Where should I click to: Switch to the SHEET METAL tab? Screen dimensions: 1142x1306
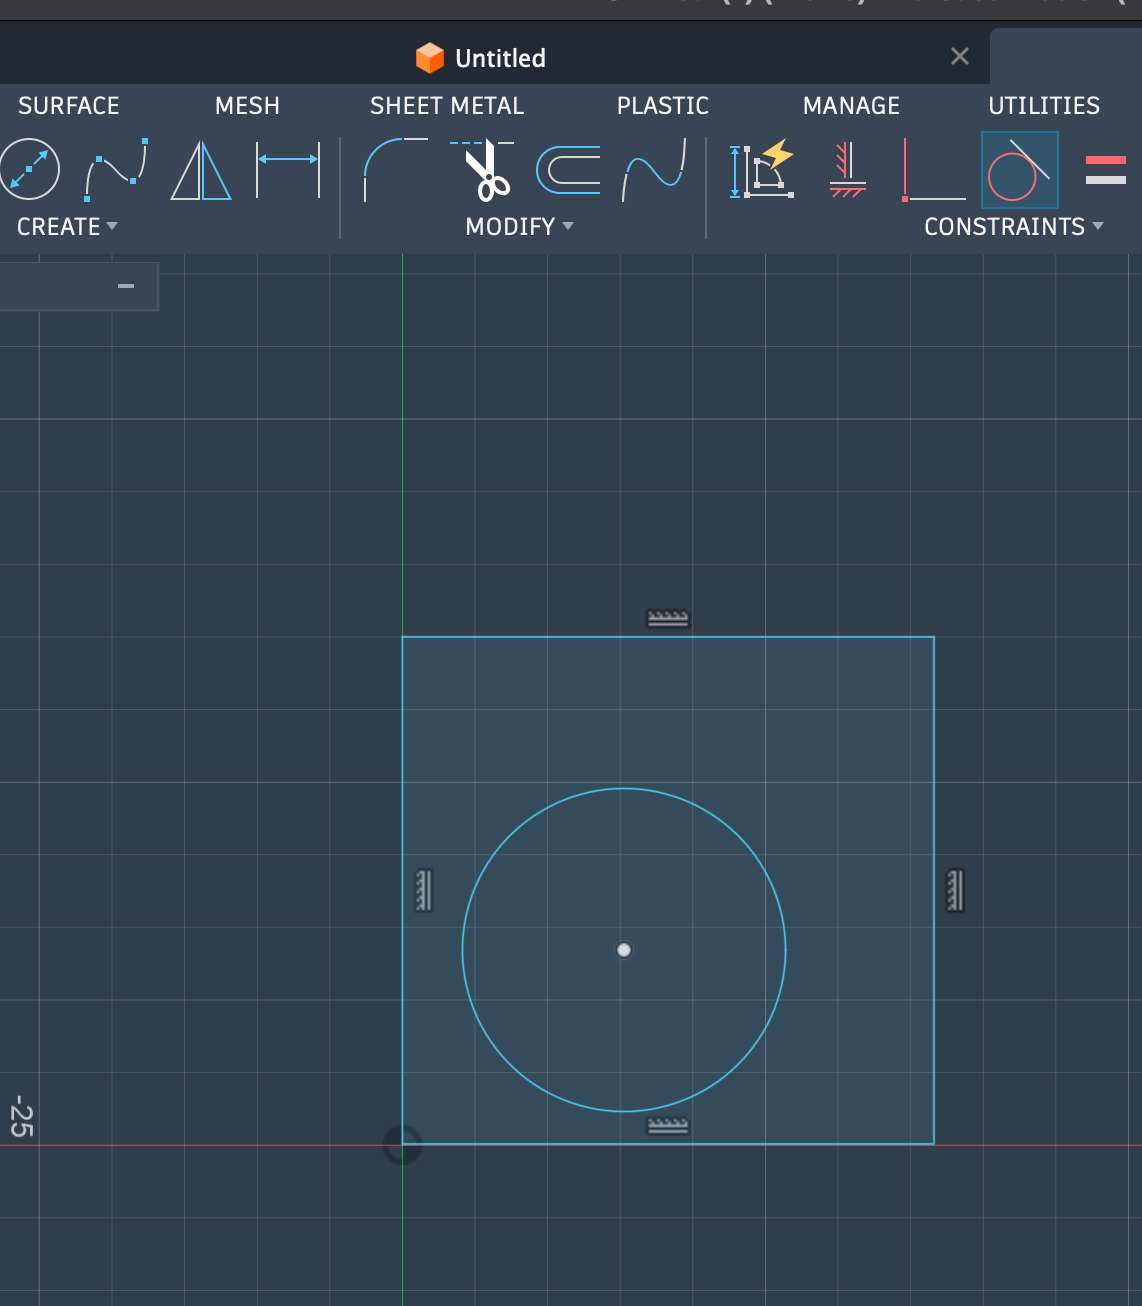(446, 106)
